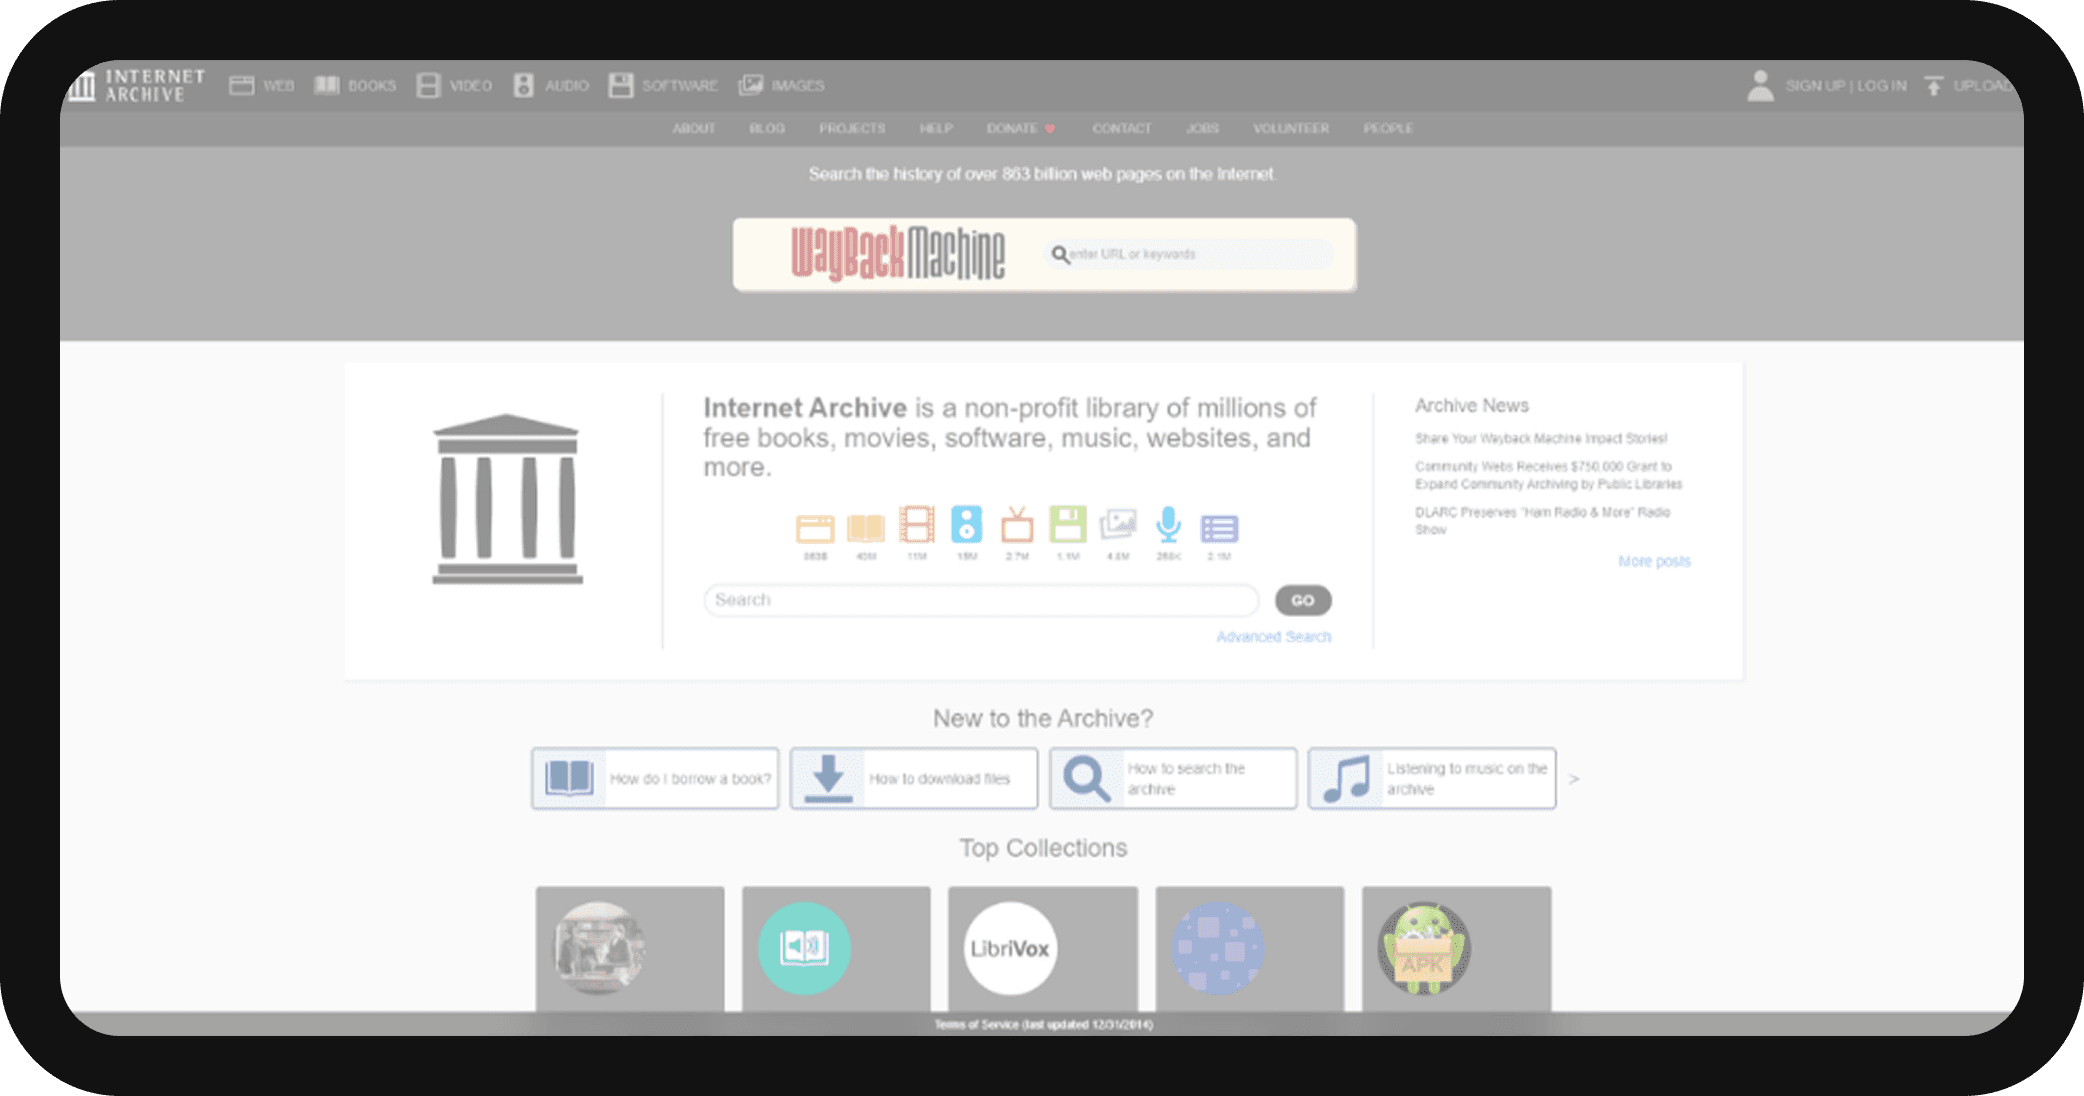Open the Projects menu item
Image resolution: width=2084 pixels, height=1096 pixels.
click(x=852, y=129)
